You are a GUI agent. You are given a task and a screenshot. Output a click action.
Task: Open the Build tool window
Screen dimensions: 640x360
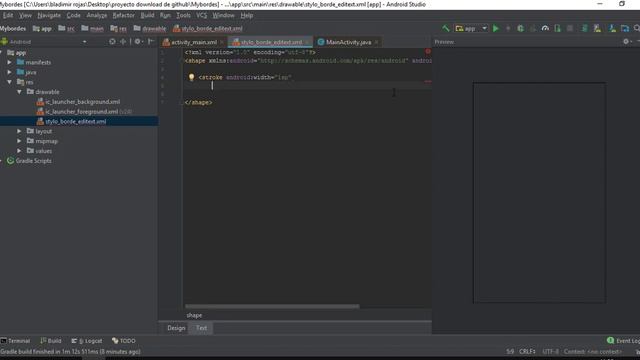51,340
